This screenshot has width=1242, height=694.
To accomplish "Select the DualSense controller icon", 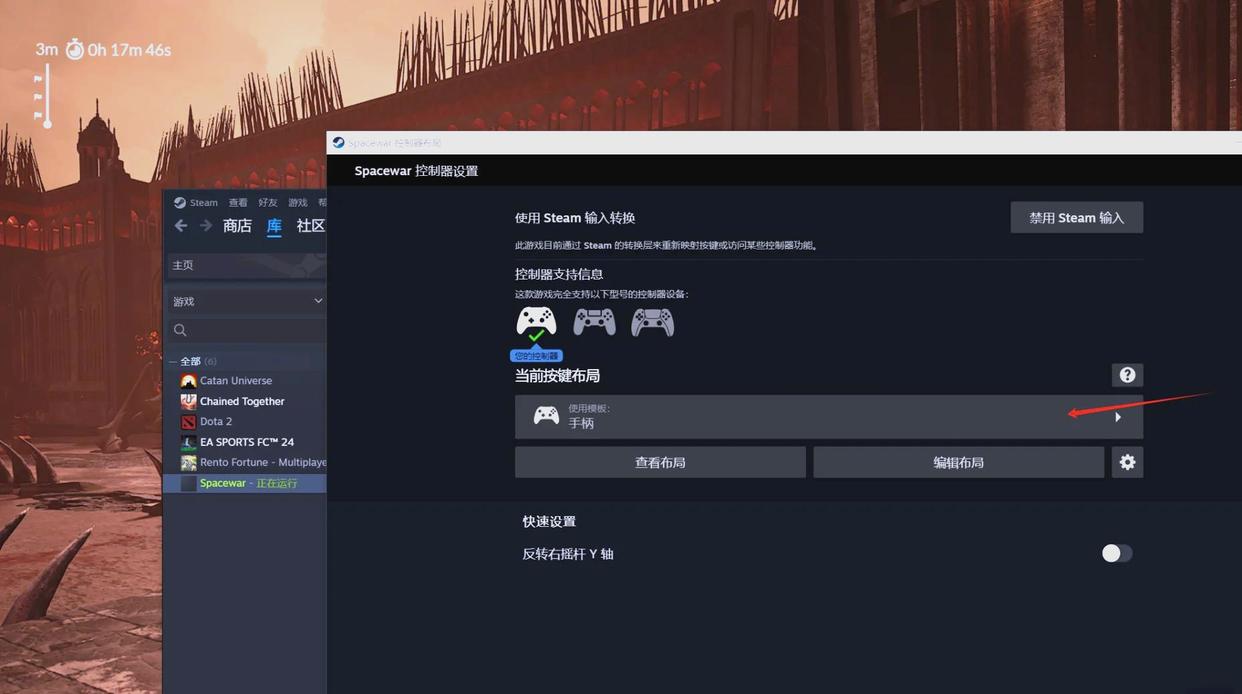I will click(652, 322).
